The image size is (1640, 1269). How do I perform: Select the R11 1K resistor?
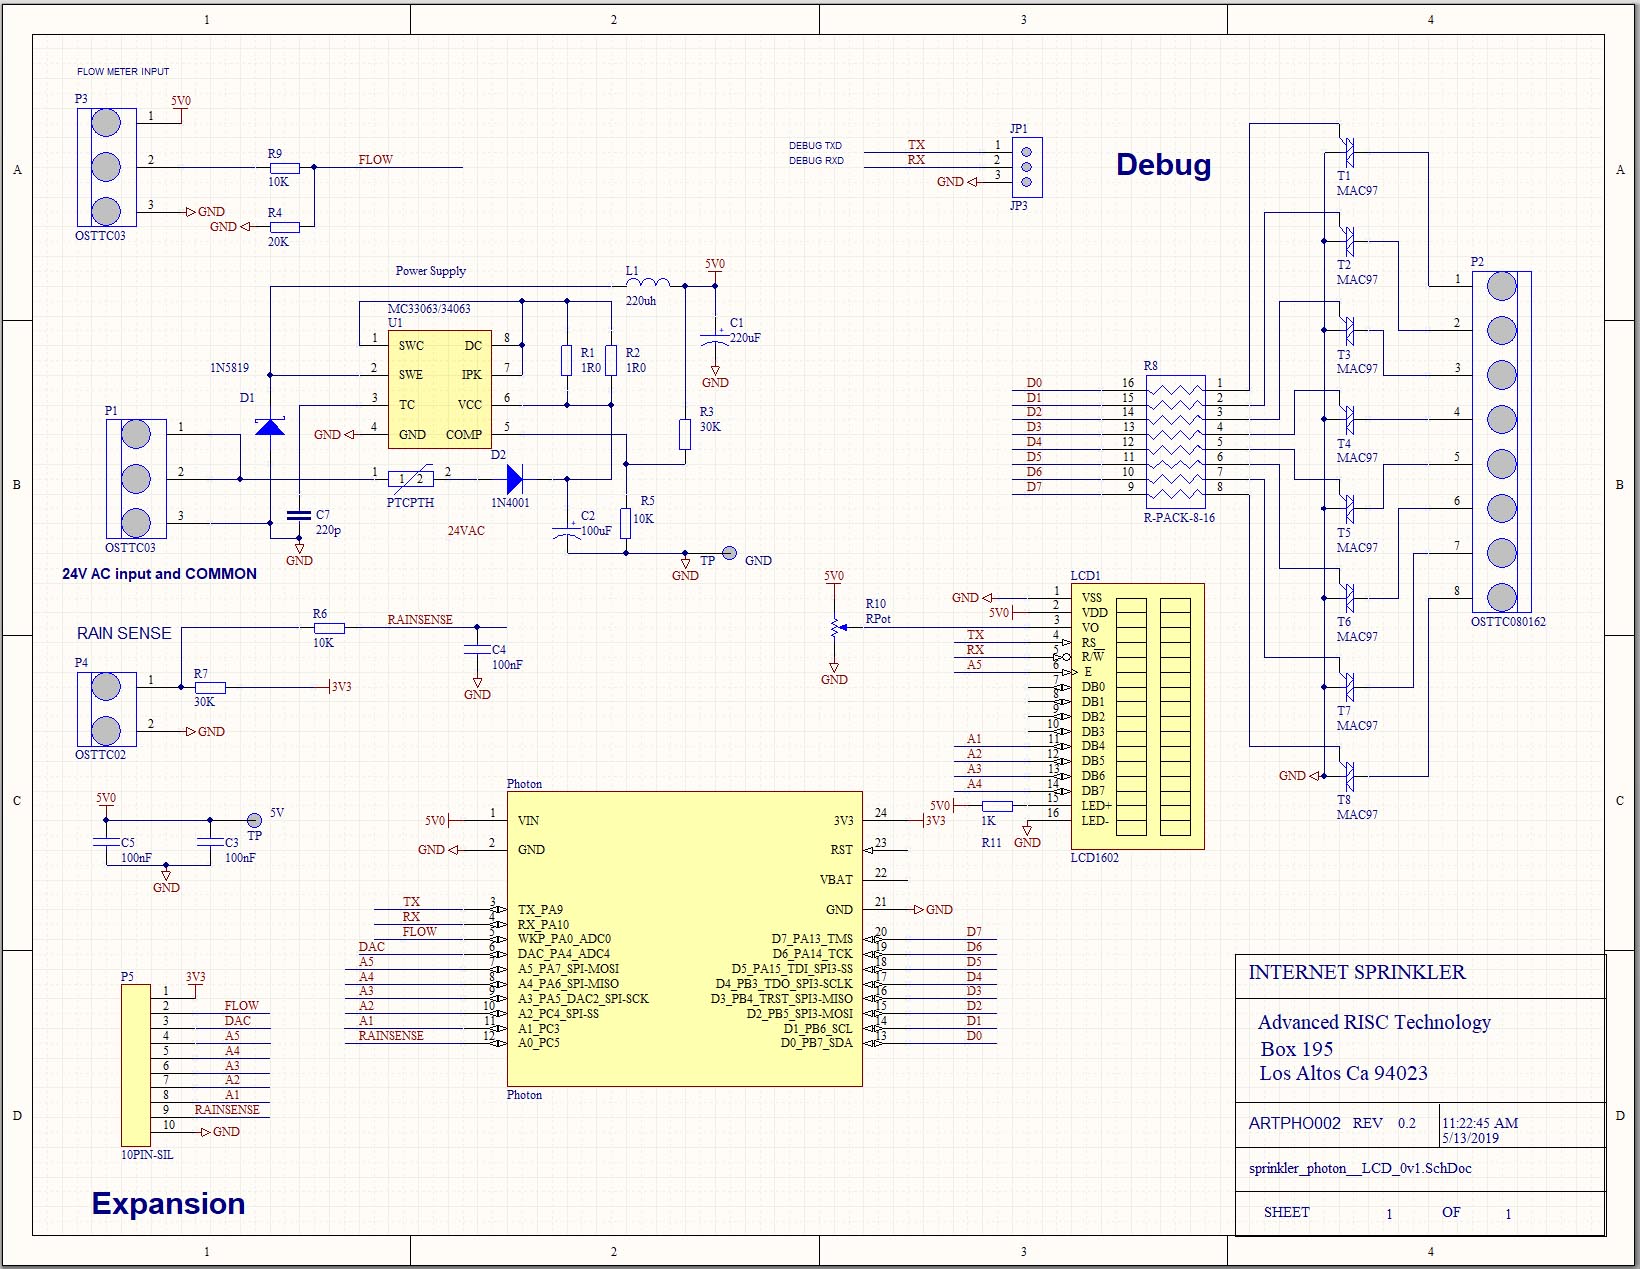point(997,806)
